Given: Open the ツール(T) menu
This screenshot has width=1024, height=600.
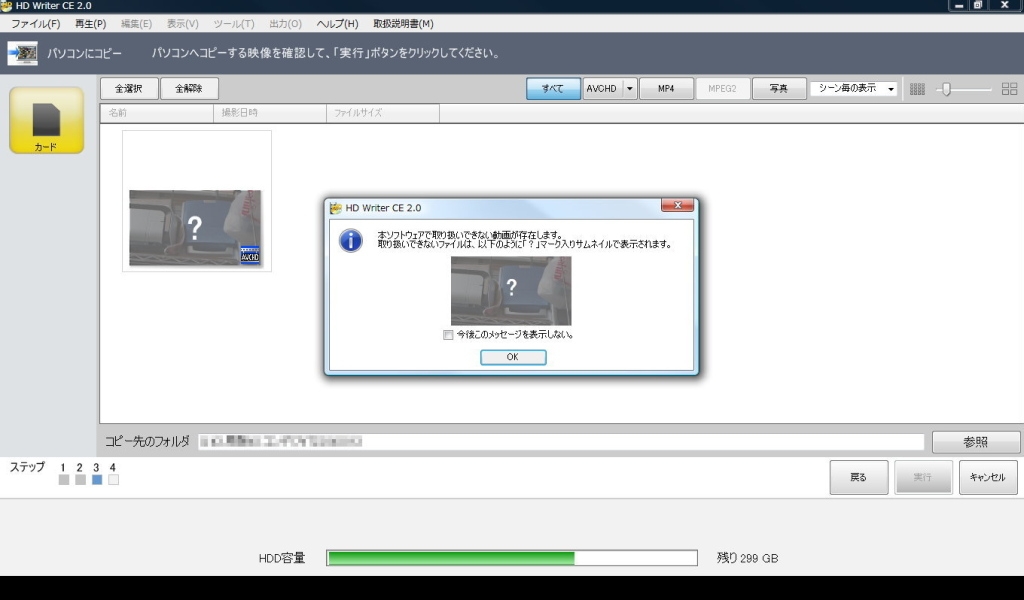Looking at the screenshot, I should 233,24.
